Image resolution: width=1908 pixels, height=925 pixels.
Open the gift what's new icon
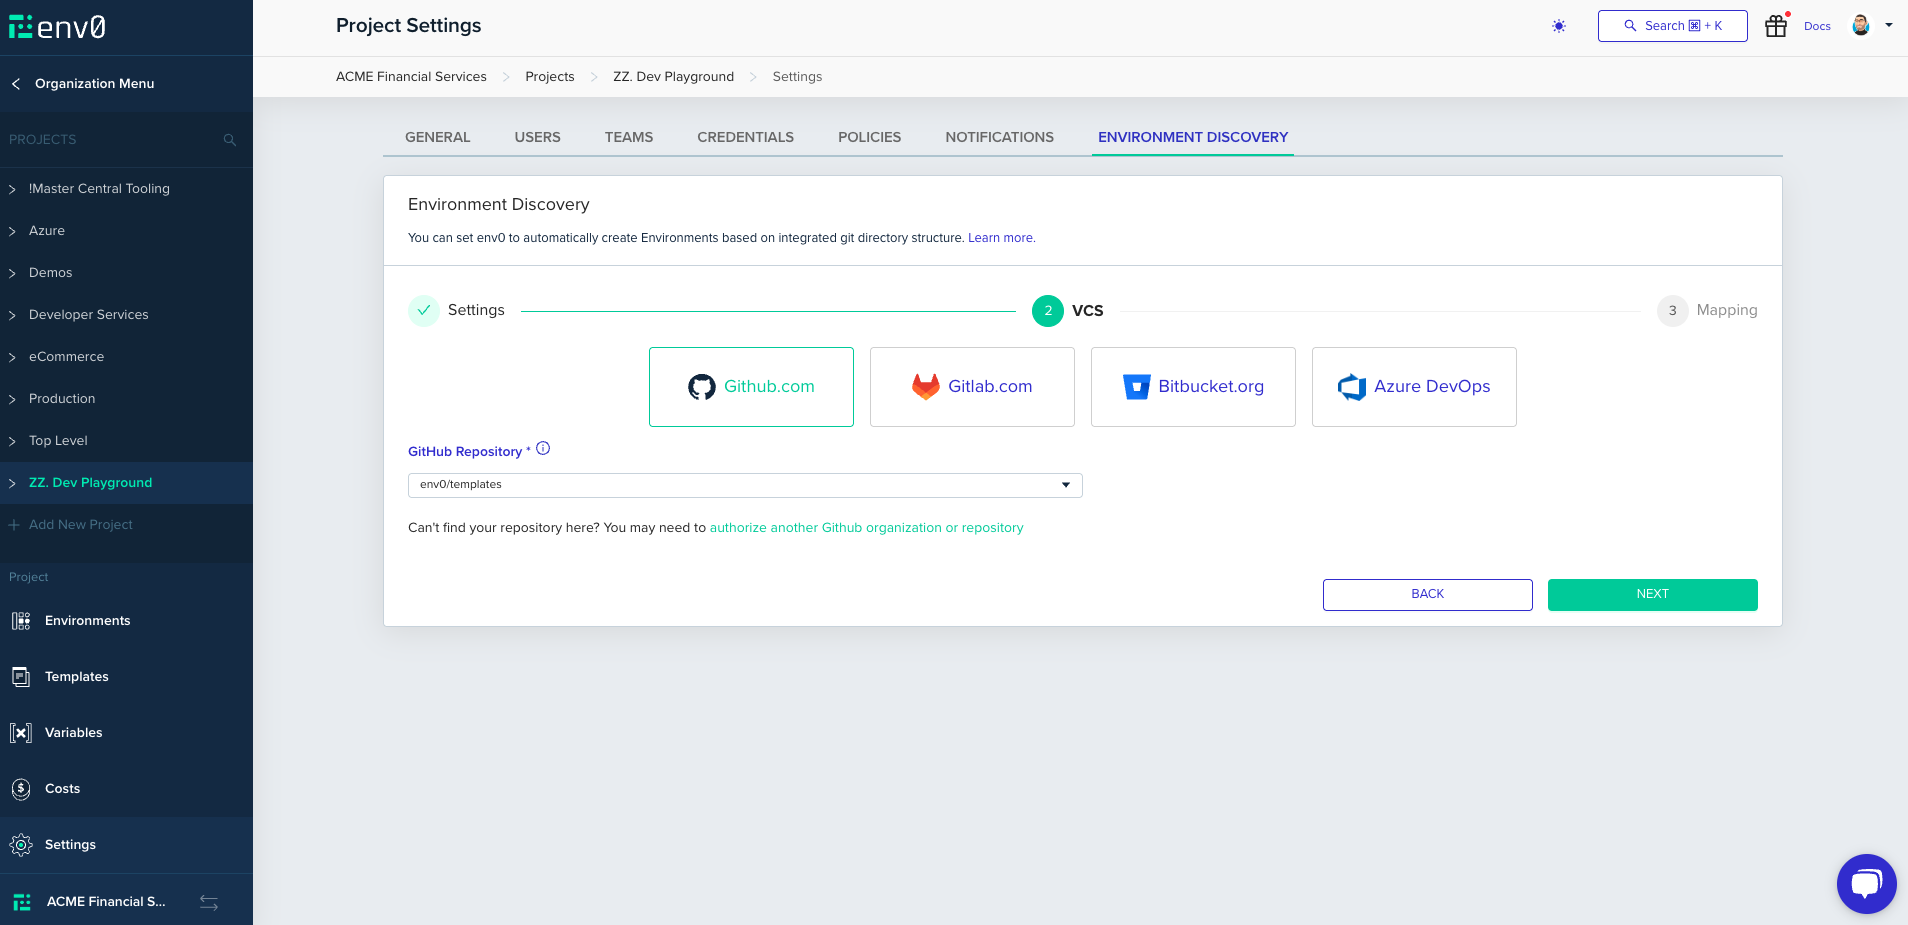pyautogui.click(x=1776, y=26)
